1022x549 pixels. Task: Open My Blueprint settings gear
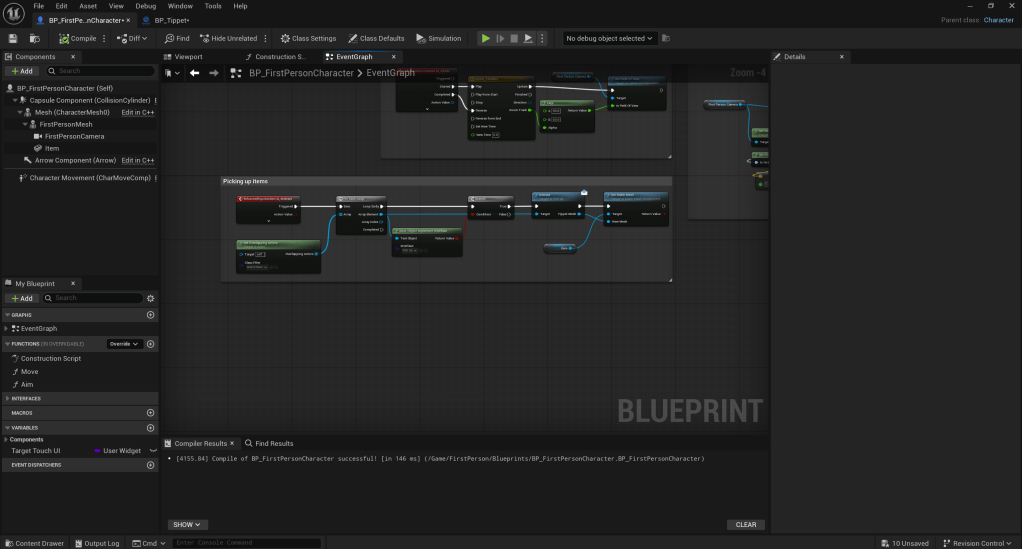point(151,298)
